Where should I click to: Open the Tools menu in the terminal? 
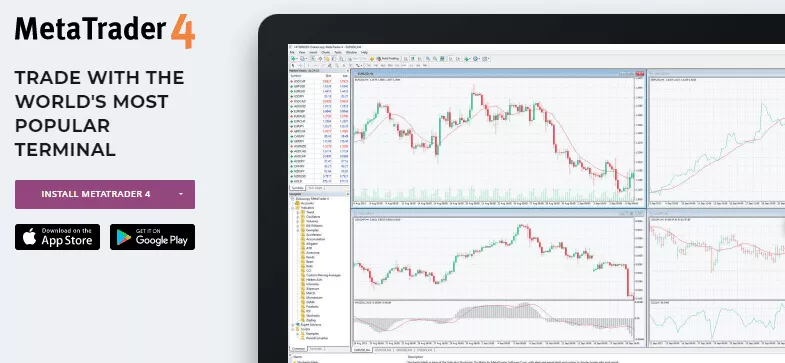(x=338, y=52)
